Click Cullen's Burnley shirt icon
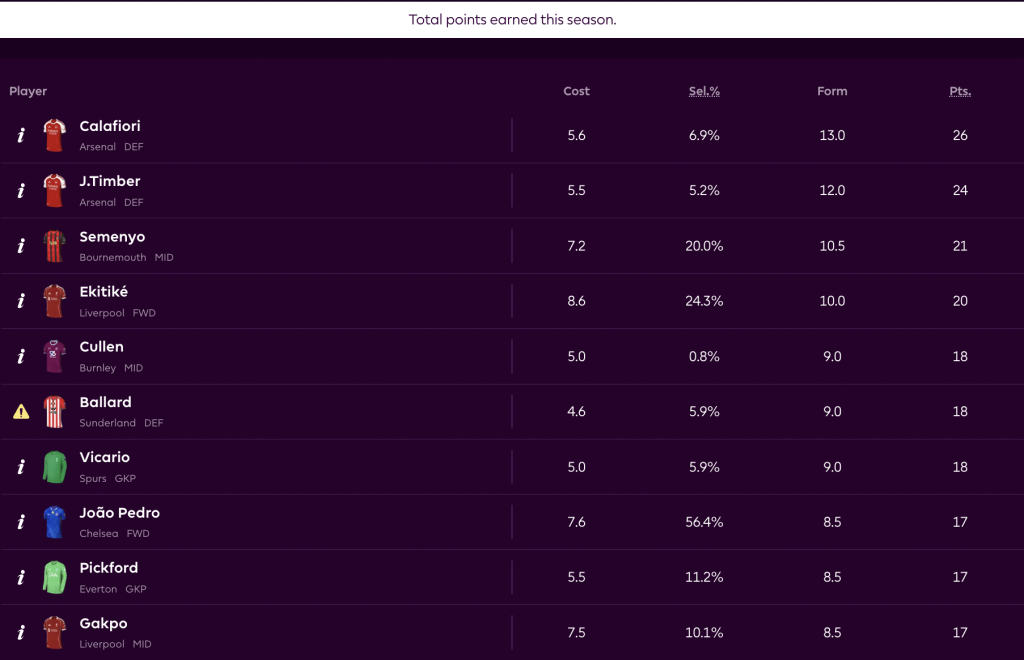This screenshot has width=1024, height=660. tap(54, 356)
